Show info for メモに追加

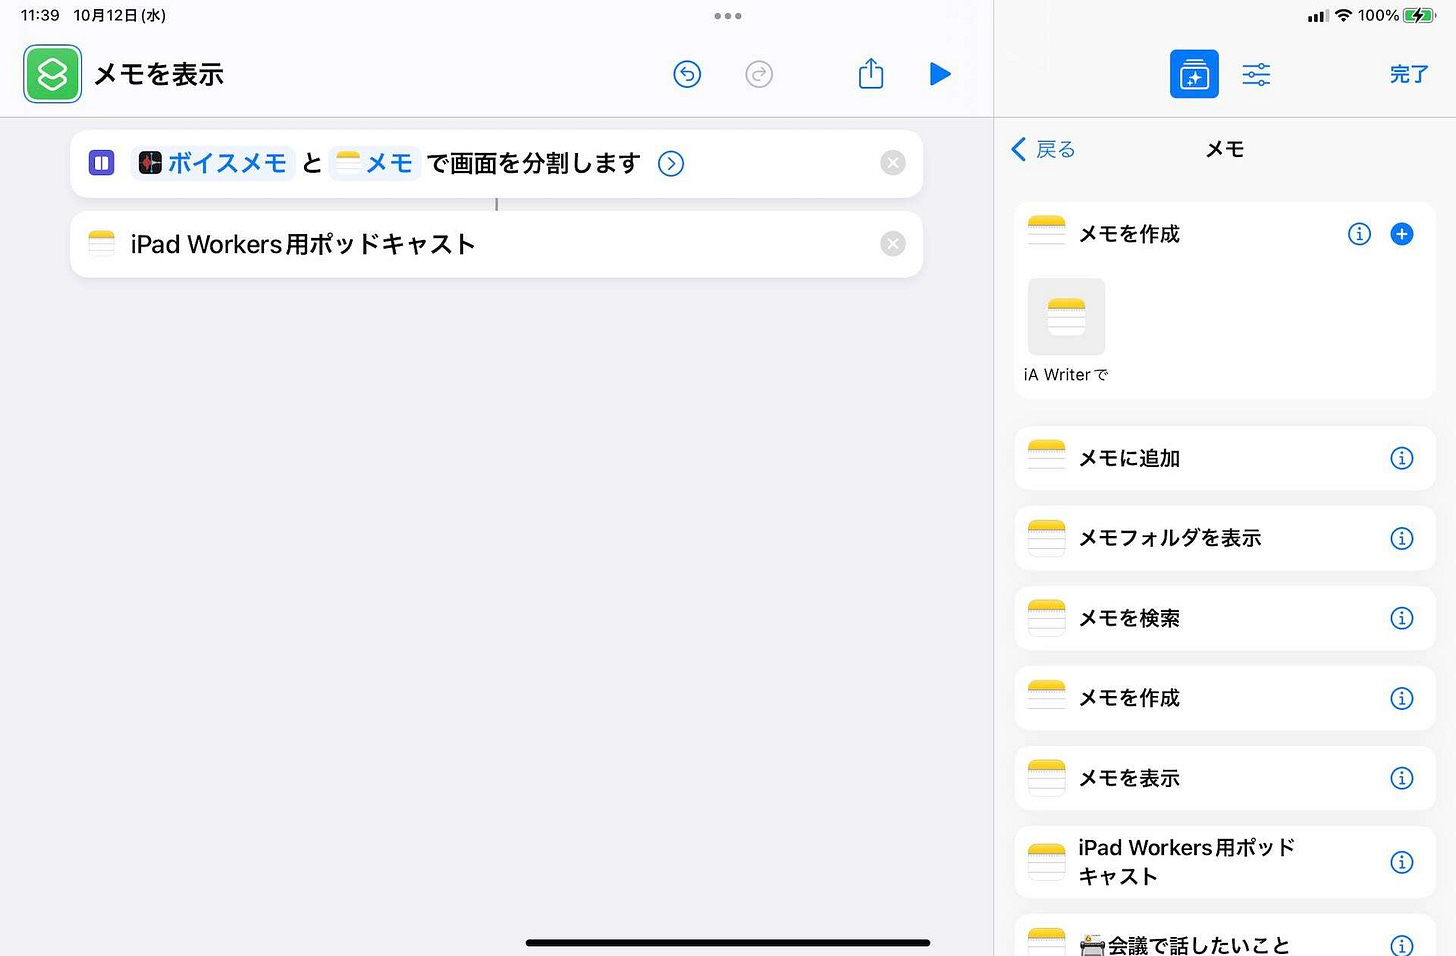click(x=1402, y=458)
